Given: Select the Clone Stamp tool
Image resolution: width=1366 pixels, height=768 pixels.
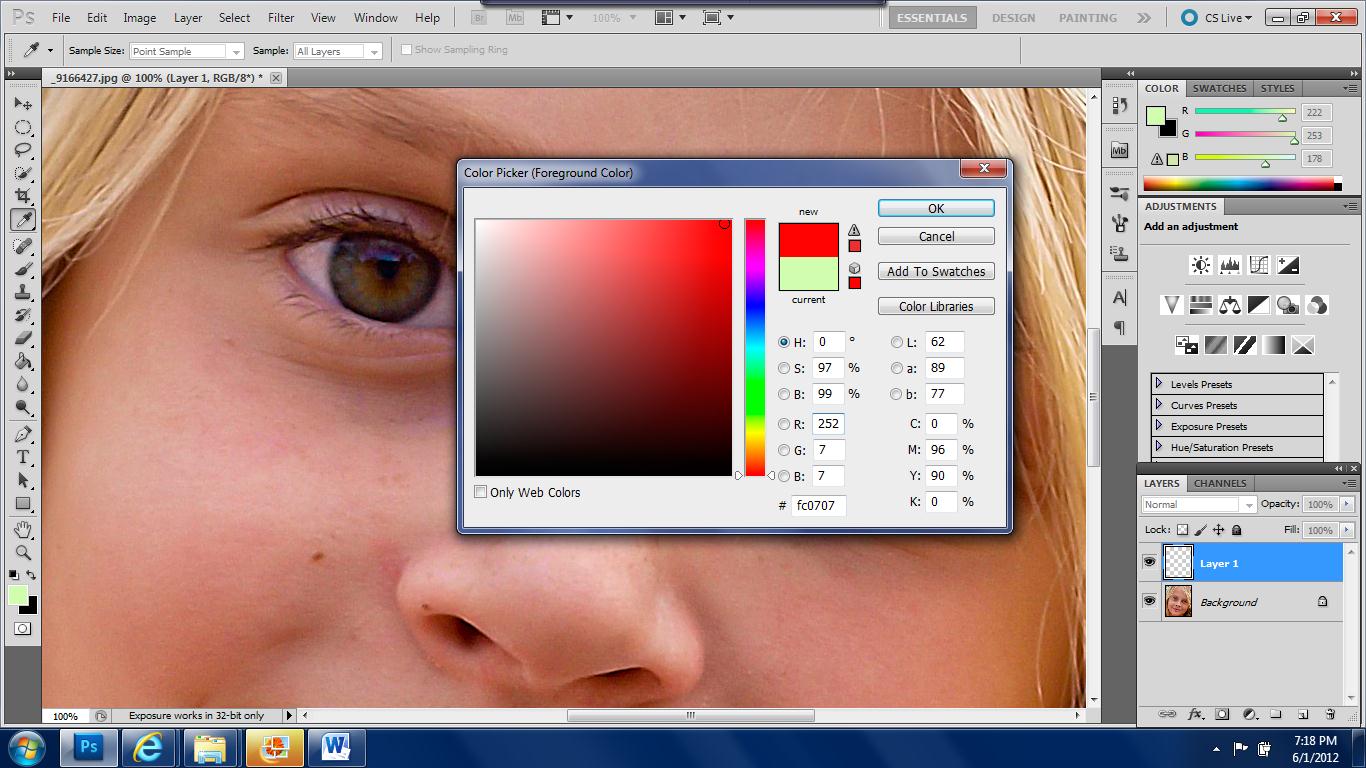Looking at the screenshot, I should click(x=23, y=292).
